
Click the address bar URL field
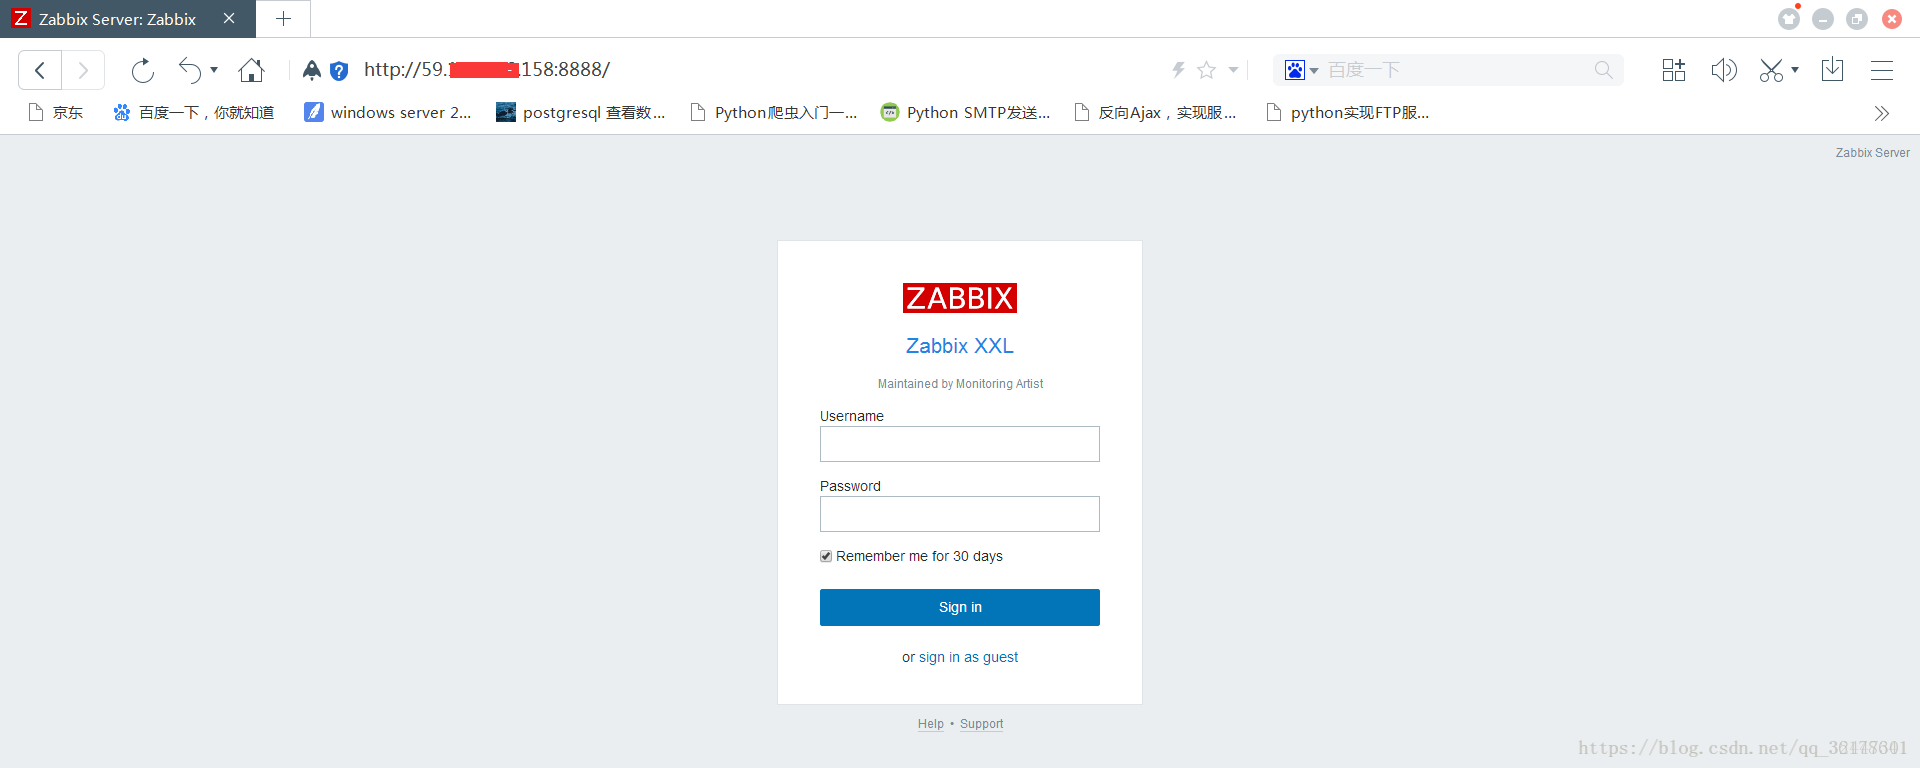pos(760,70)
